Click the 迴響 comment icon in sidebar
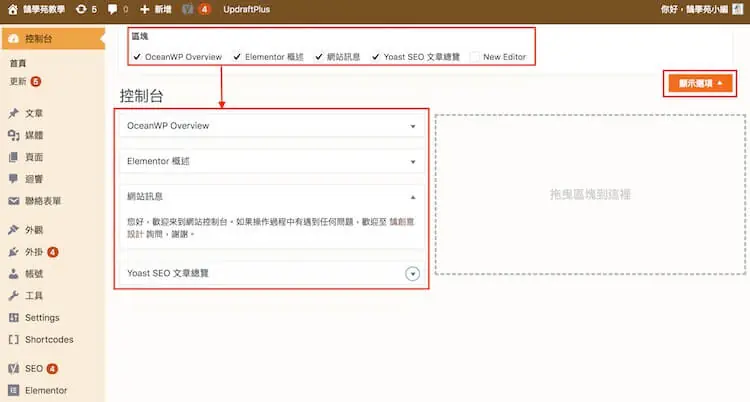Image resolution: width=750 pixels, height=402 pixels. click(x=13, y=179)
